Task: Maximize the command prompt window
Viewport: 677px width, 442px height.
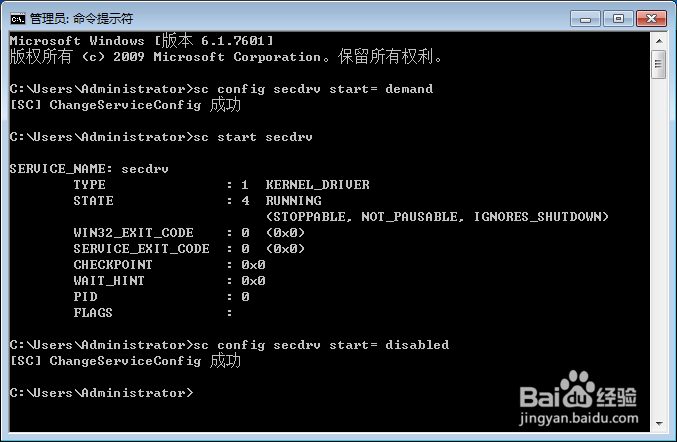Action: (618, 19)
